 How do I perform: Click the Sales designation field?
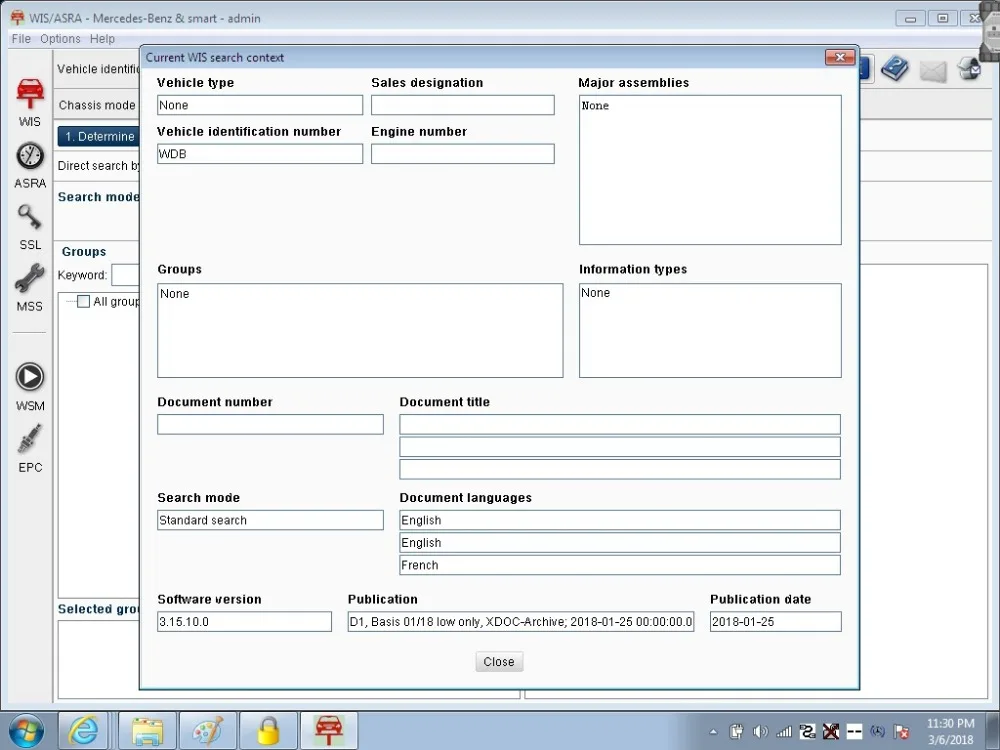coord(462,105)
